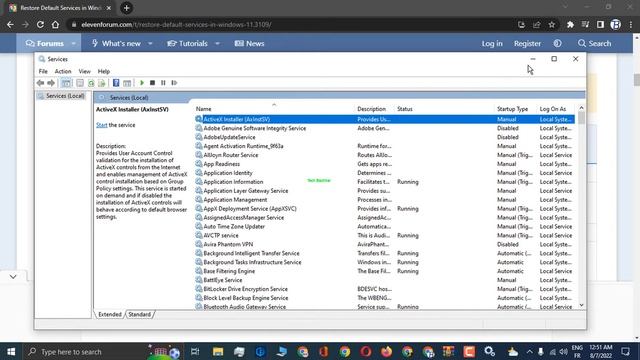Select BitLocker Drive Encryption Service row

[x=384, y=289]
